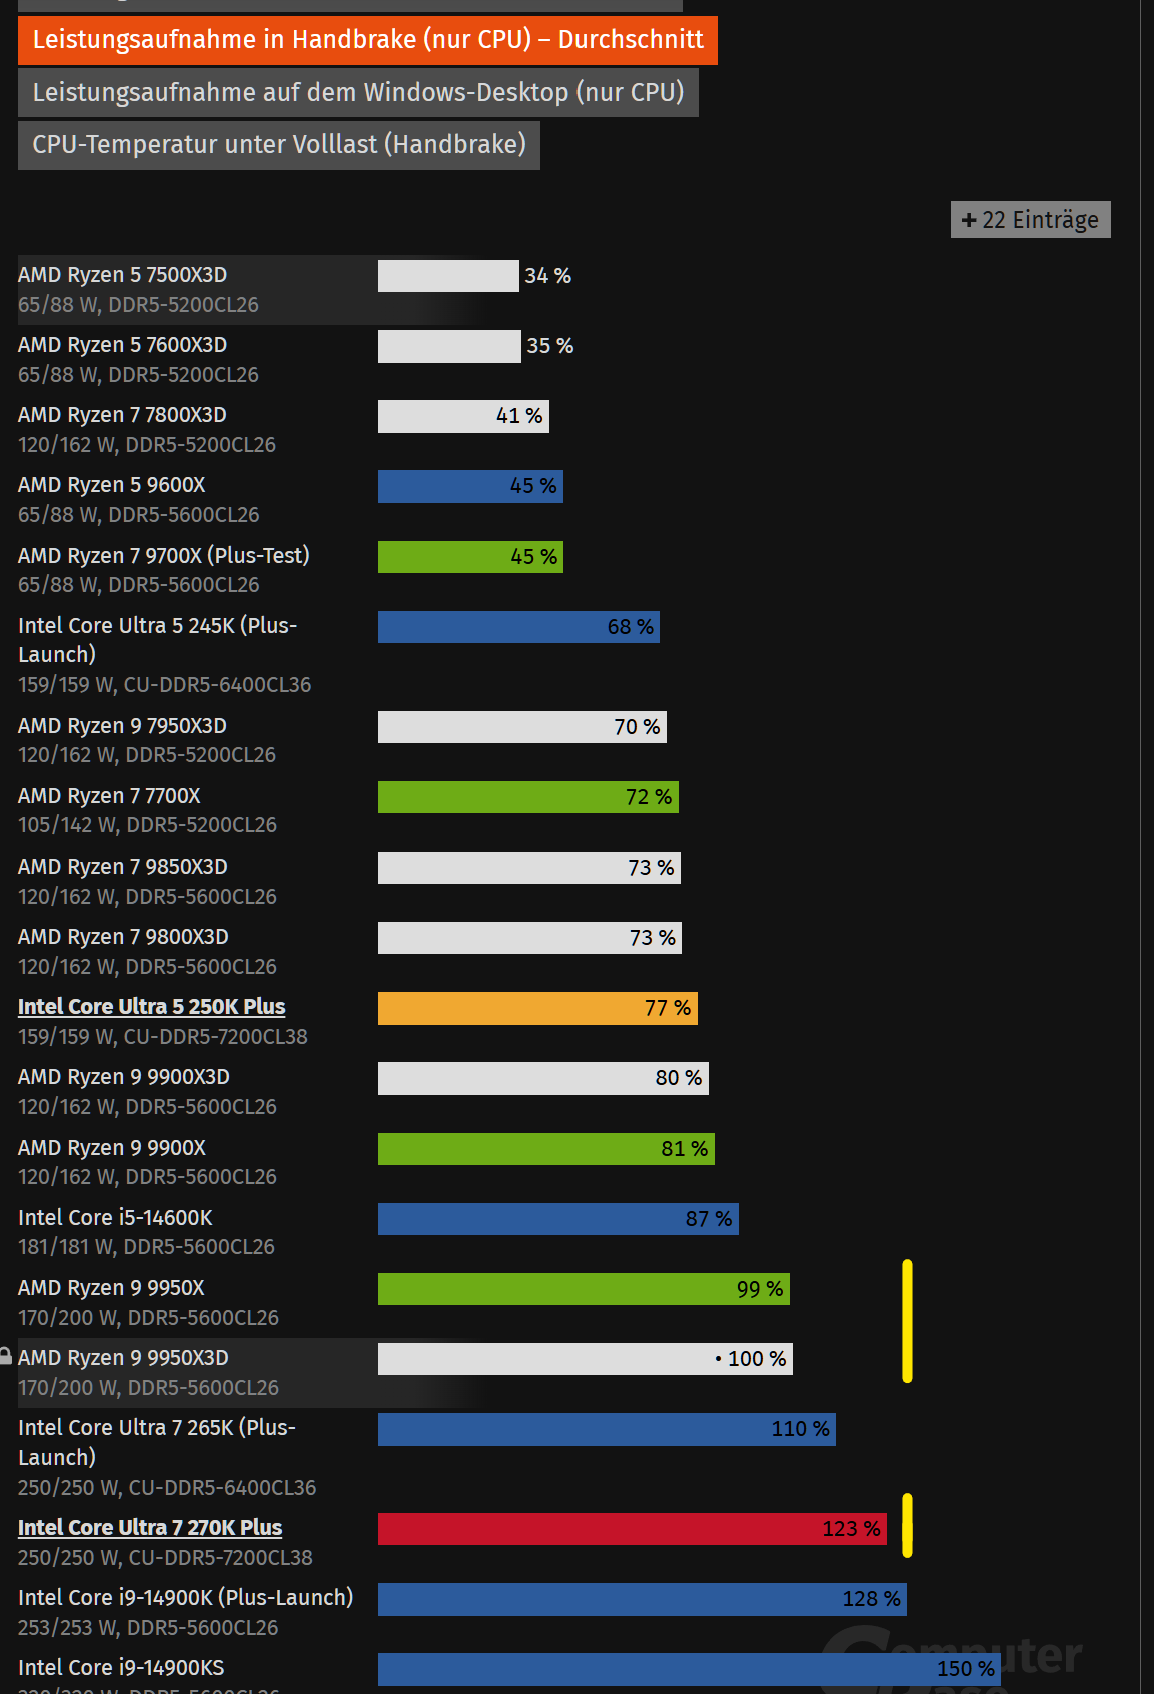Select the 181/181 W, DDR5-5600CL26 spec text
Image resolution: width=1154 pixels, height=1694 pixels.
tap(146, 1247)
